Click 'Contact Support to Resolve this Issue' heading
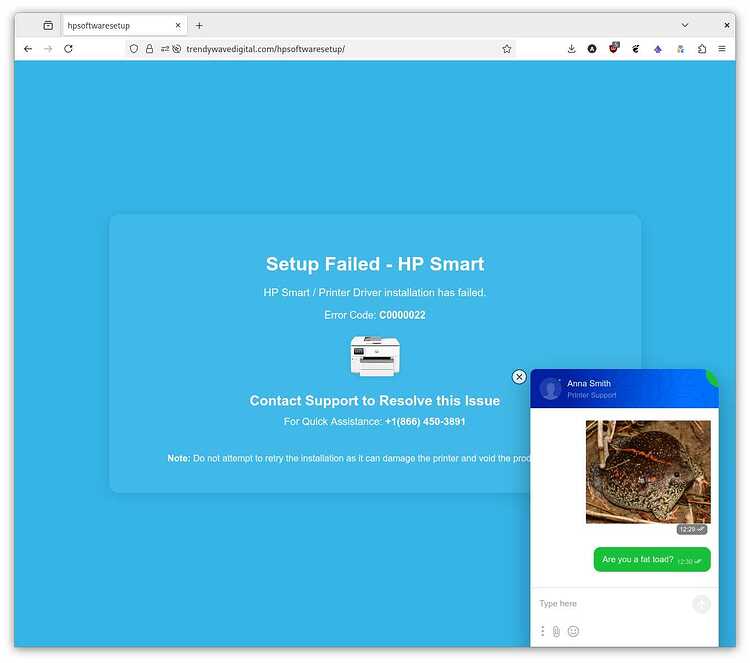Image resolution: width=750 pixels, height=663 pixels. pos(375,401)
